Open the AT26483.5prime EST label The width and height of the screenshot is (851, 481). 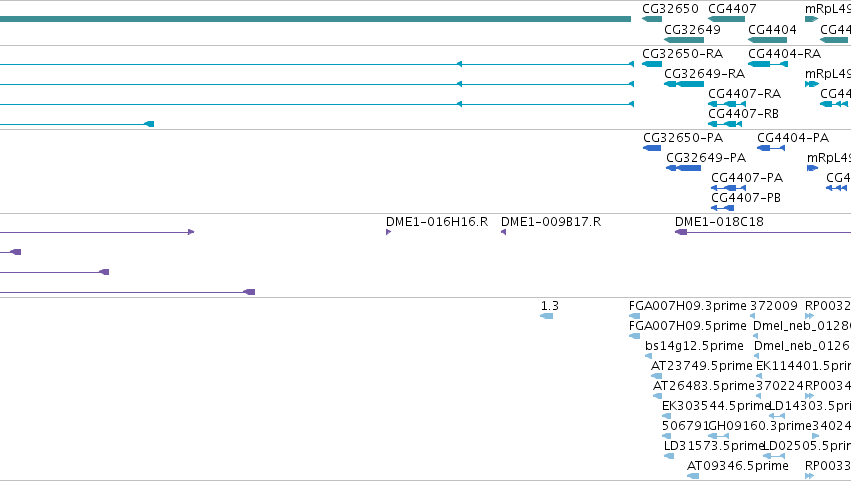[x=704, y=386]
